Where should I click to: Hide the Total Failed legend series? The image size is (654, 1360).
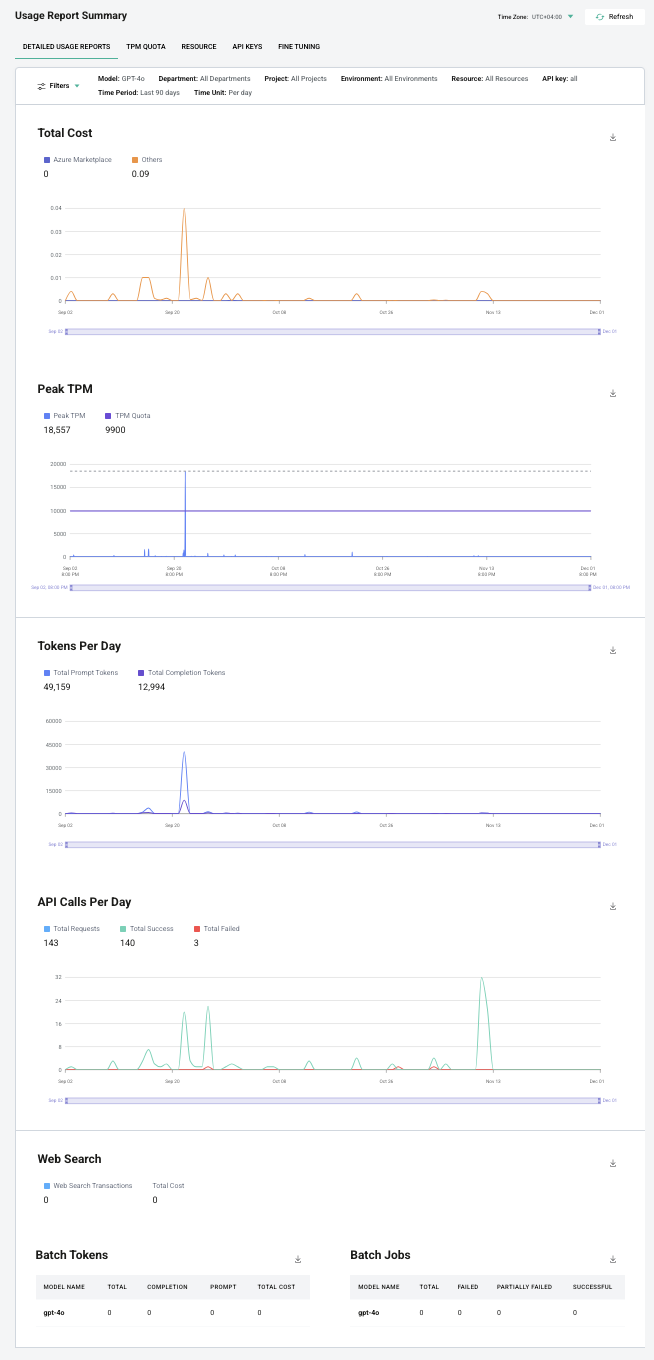(215, 929)
